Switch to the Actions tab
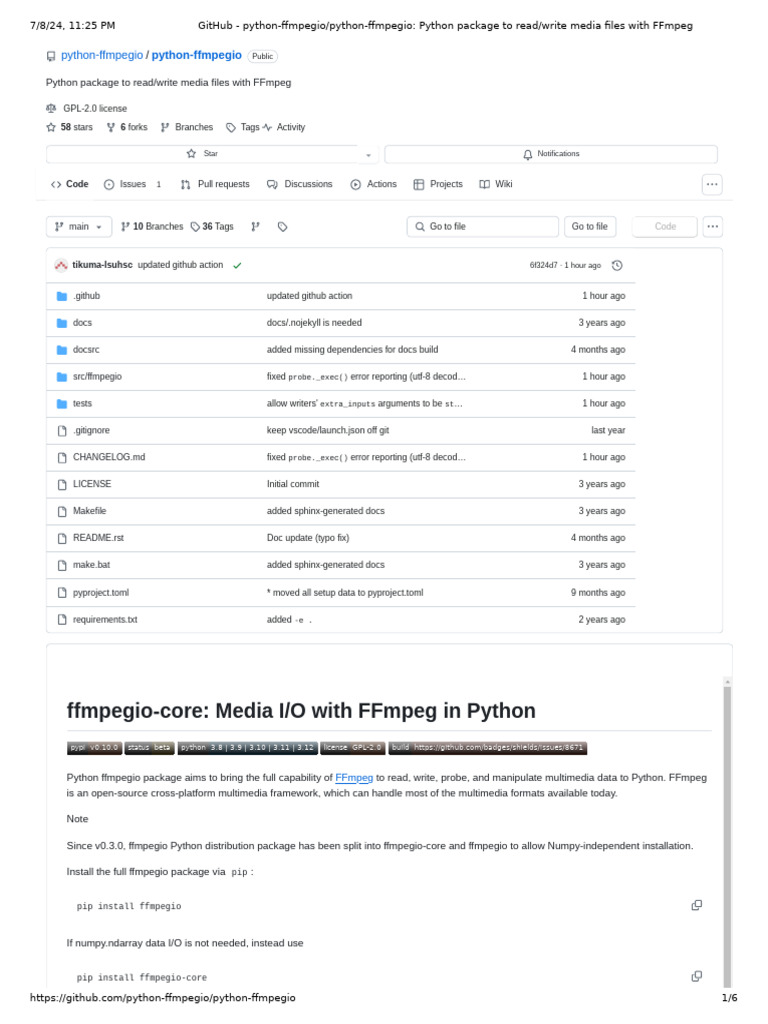Image resolution: width=768 pixels, height=1024 pixels. 373,184
